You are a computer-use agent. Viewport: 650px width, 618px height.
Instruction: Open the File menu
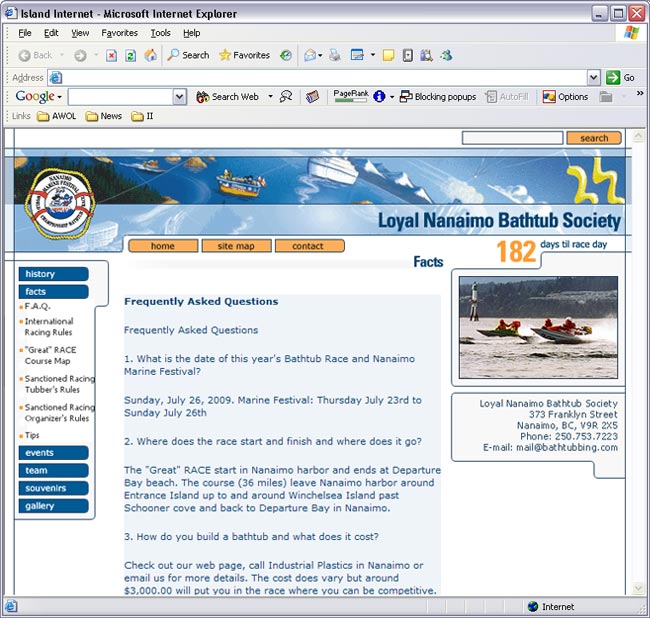(25, 33)
